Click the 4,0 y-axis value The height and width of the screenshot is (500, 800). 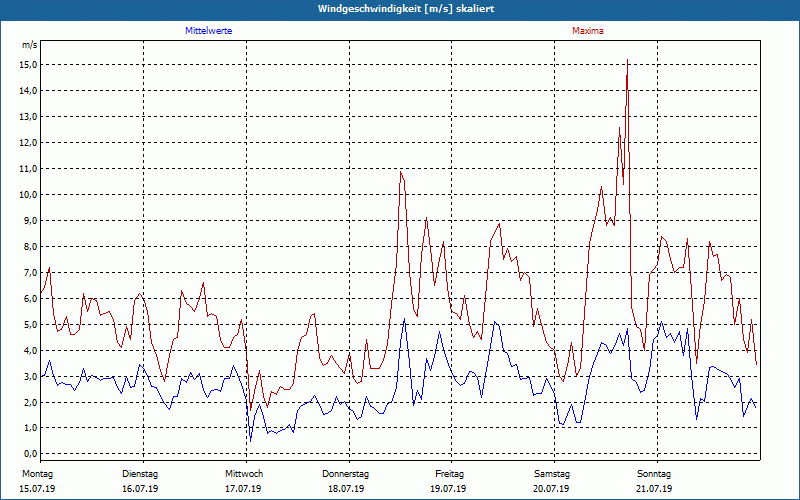point(30,351)
